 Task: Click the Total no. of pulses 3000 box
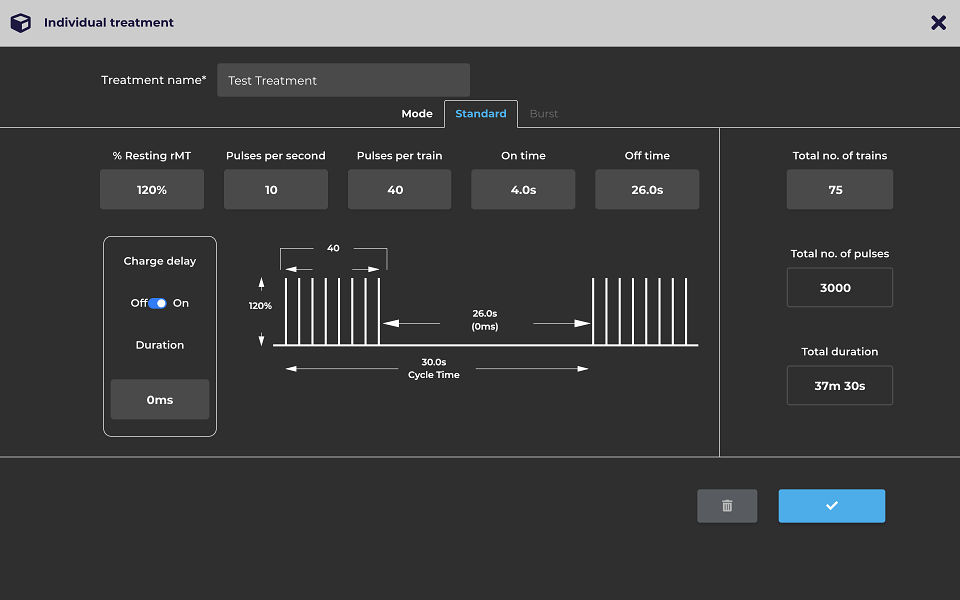[x=839, y=288]
